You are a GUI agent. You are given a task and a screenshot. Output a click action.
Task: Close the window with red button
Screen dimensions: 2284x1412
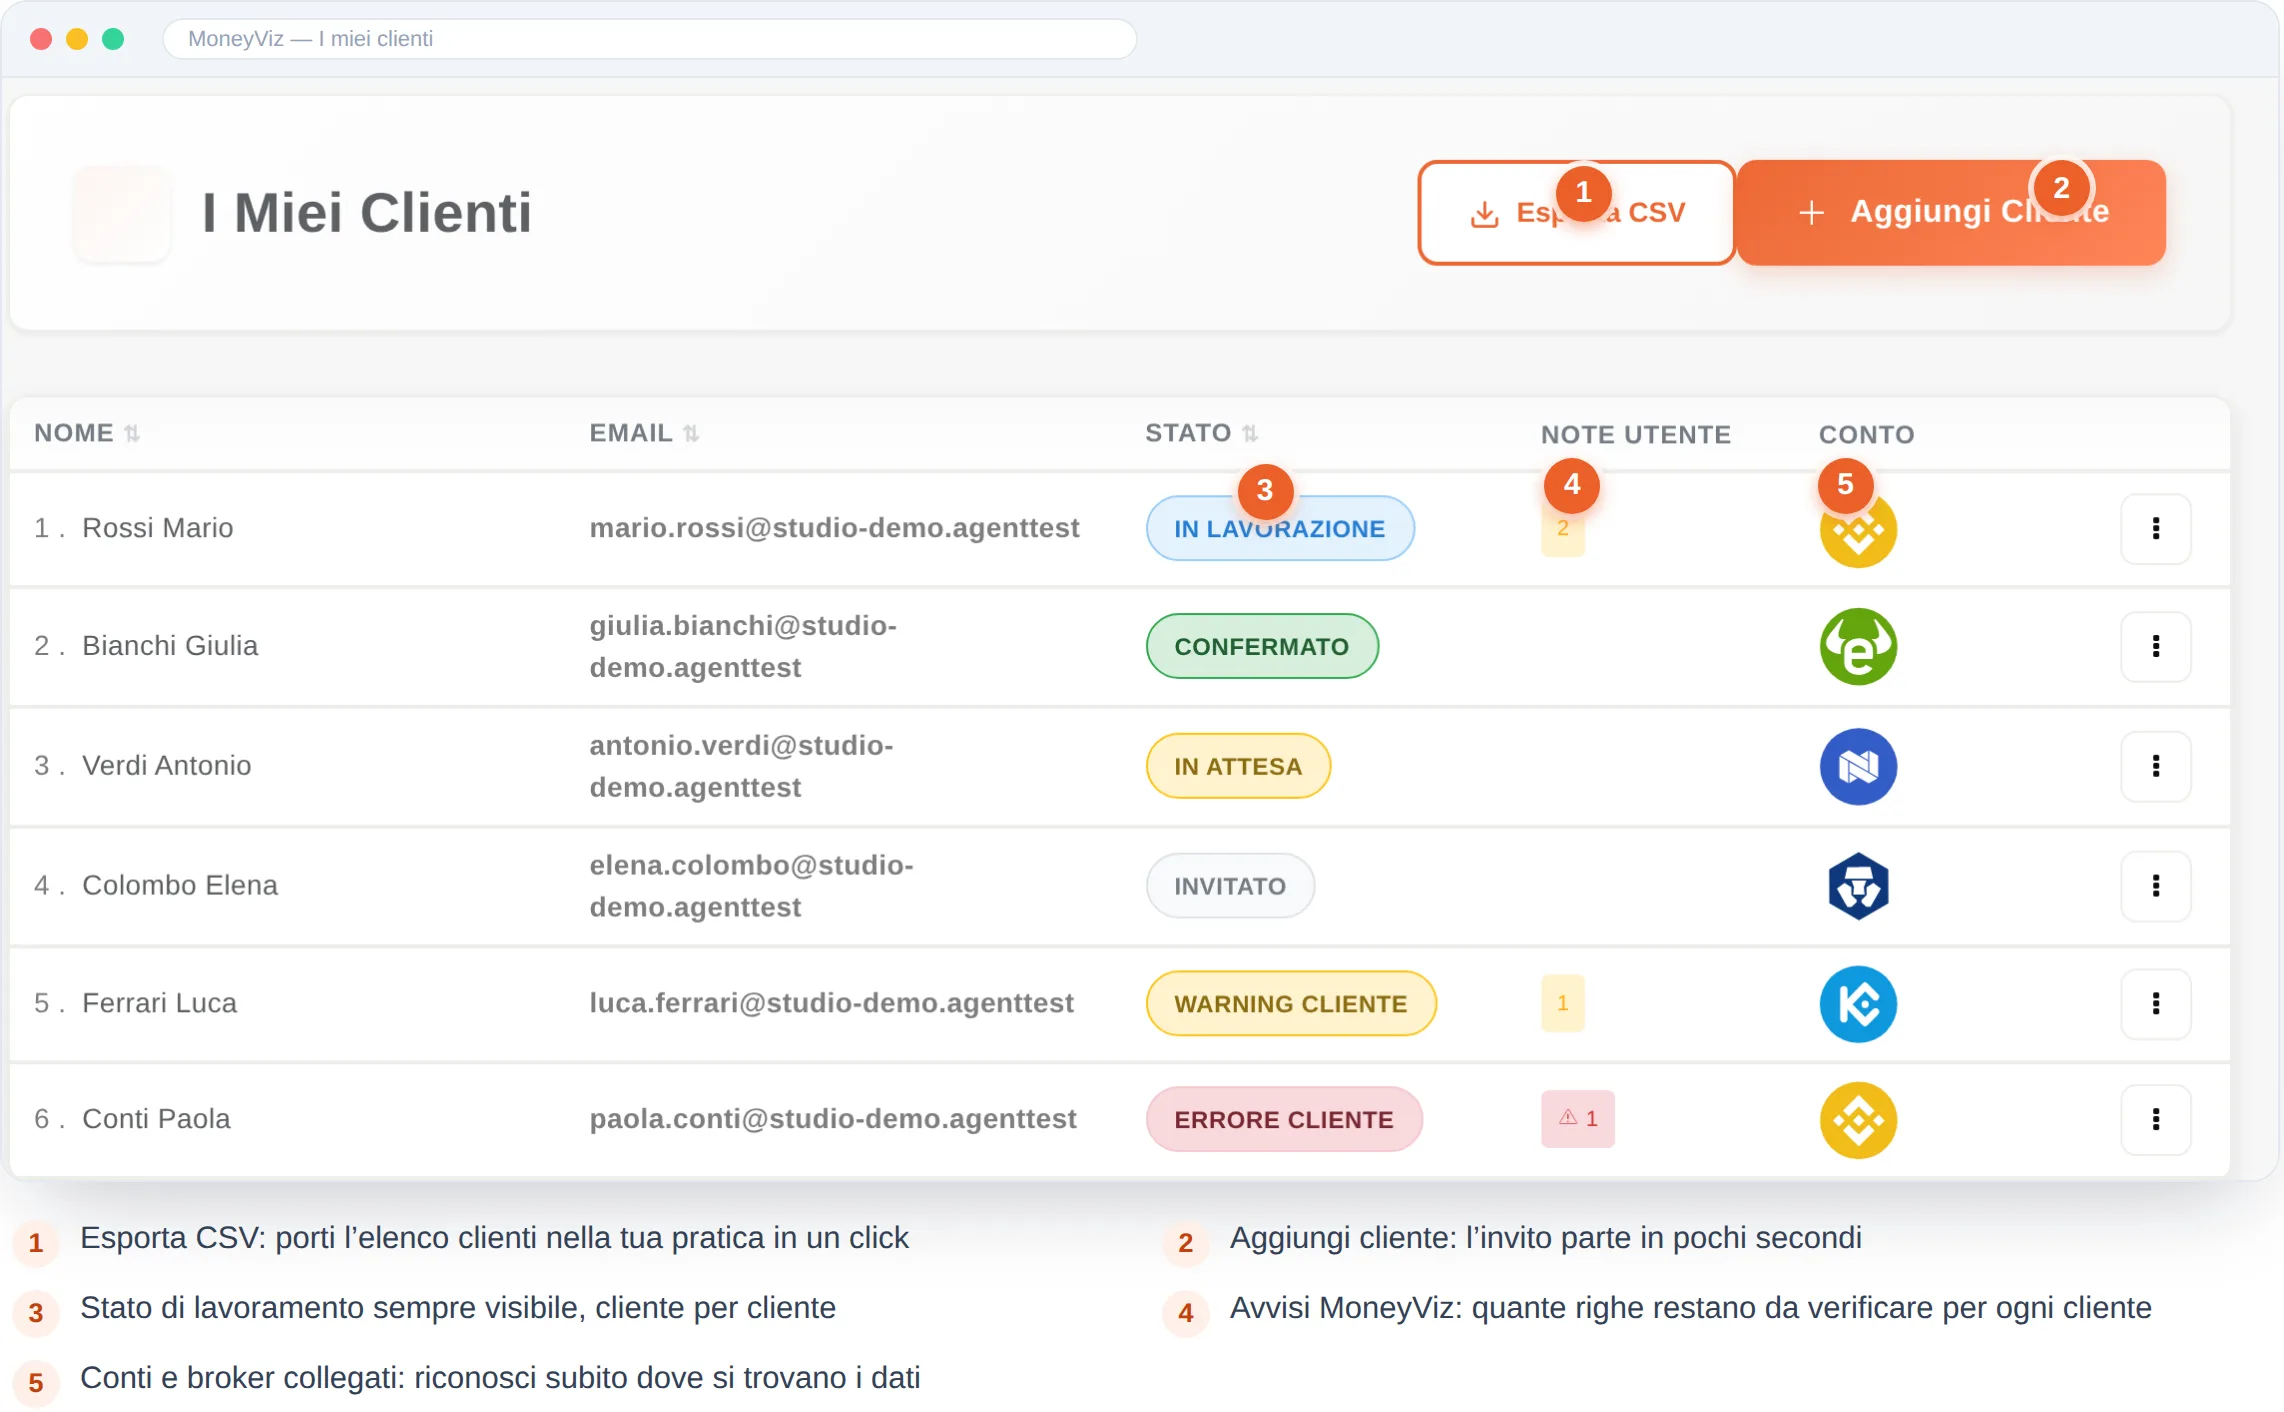click(x=41, y=39)
